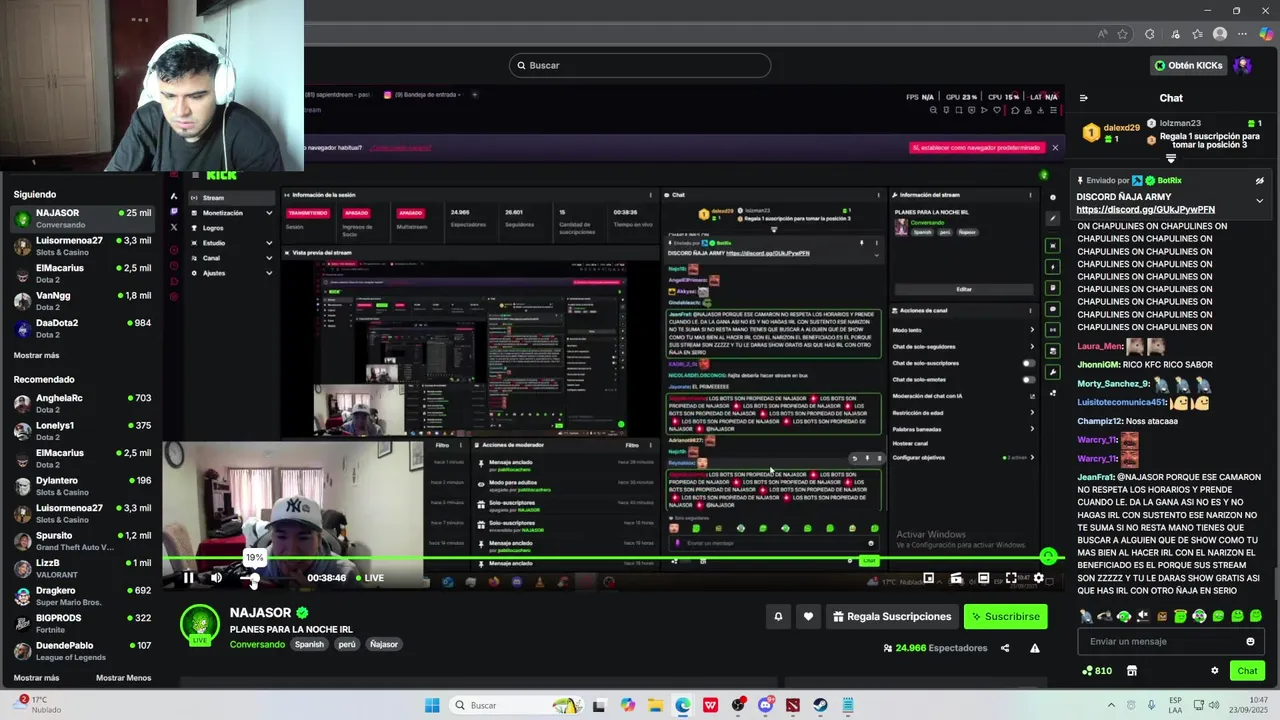This screenshot has height=720, width=1280.
Task: Open the channel points store icon
Action: tap(1132, 671)
